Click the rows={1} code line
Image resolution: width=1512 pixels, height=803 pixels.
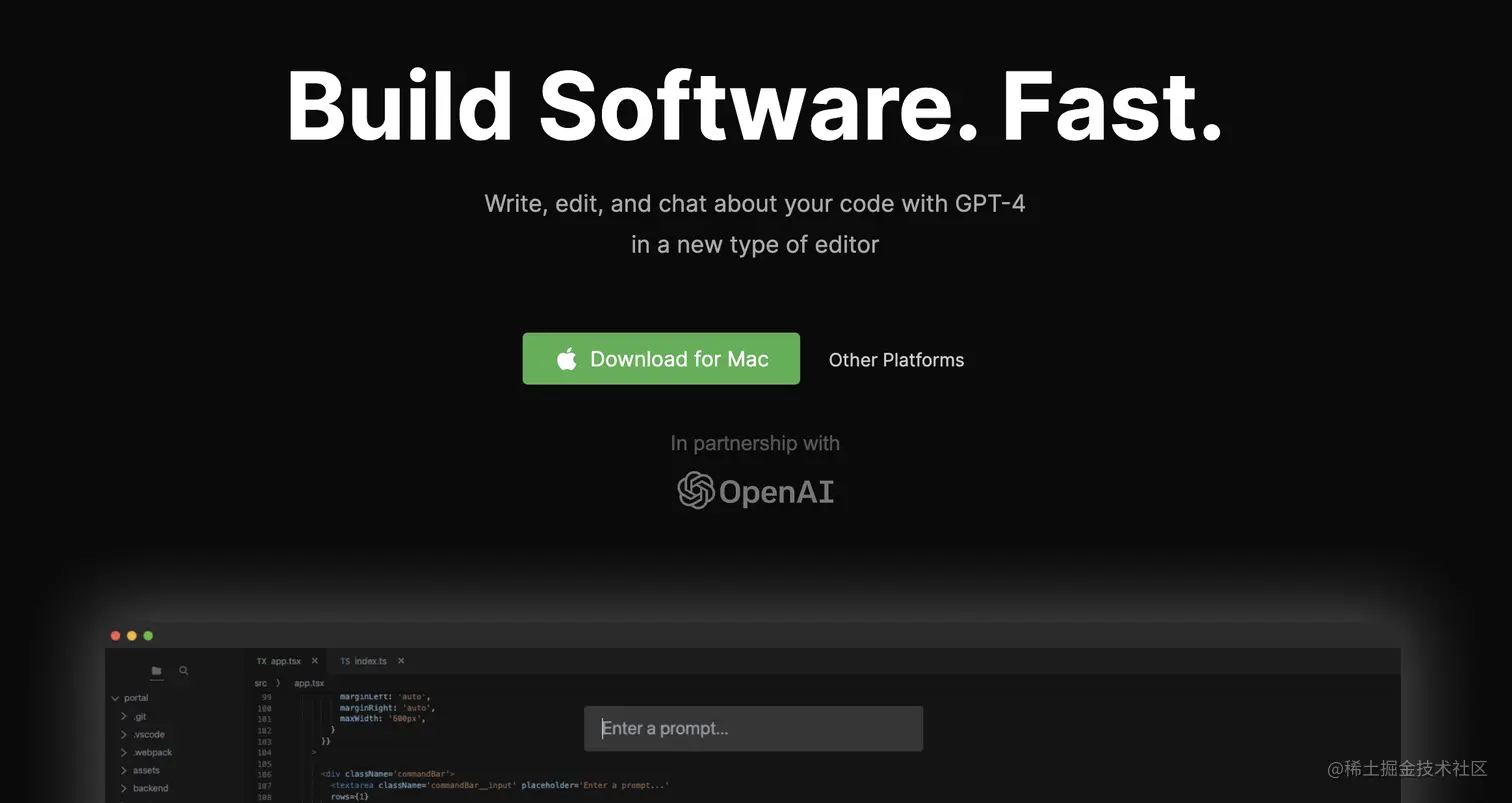[350, 797]
